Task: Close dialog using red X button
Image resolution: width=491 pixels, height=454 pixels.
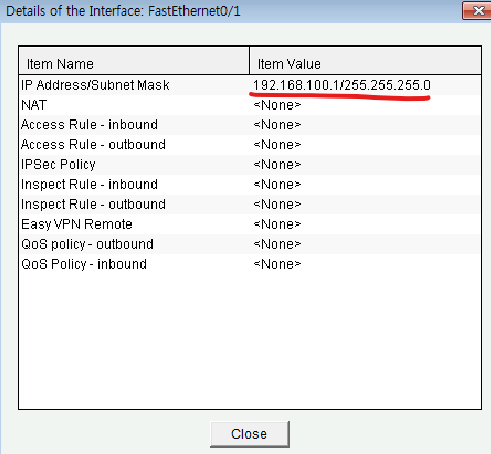Action: click(x=477, y=11)
